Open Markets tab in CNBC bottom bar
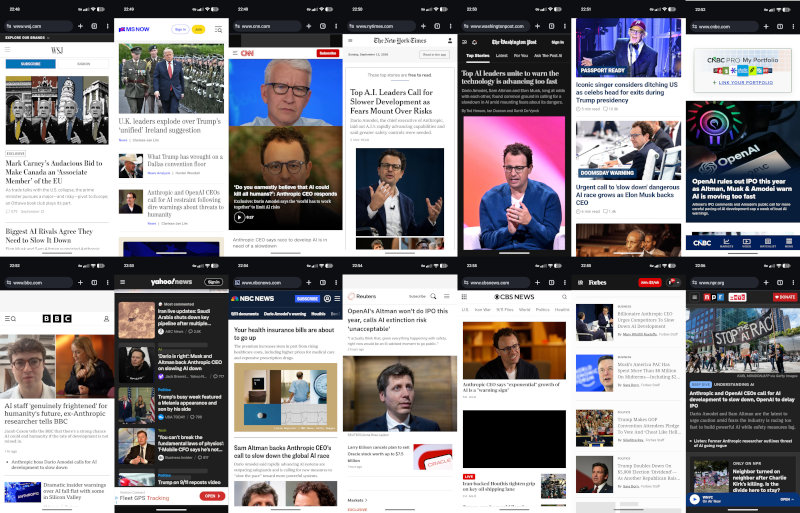This screenshot has width=800, height=513. pos(726,243)
